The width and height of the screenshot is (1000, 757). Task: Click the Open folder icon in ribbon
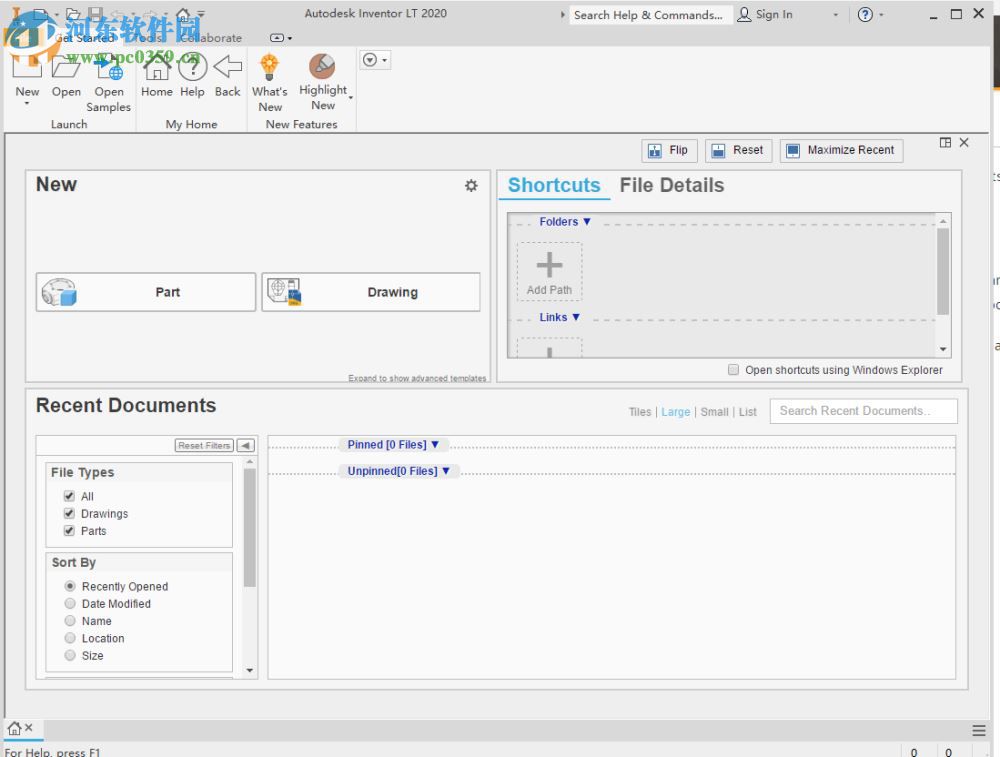(x=66, y=69)
